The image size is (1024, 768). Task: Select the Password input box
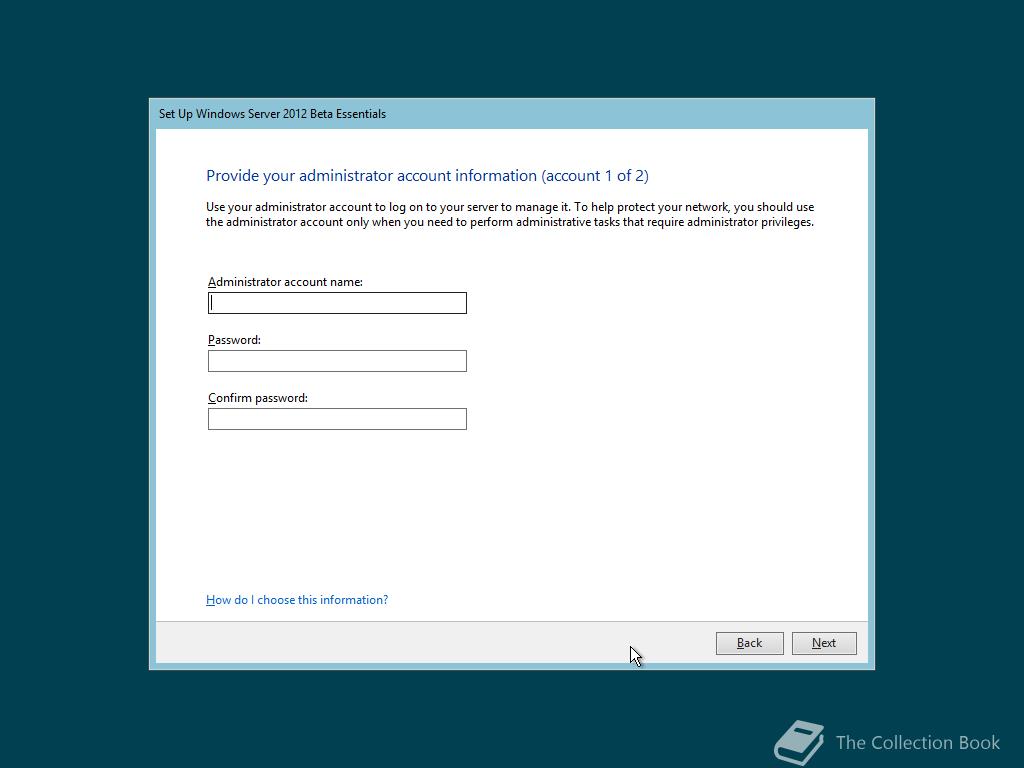coord(337,361)
